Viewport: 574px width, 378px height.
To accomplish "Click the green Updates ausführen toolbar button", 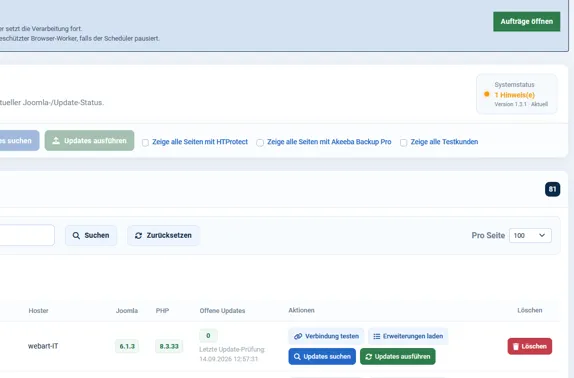I will [x=89, y=141].
